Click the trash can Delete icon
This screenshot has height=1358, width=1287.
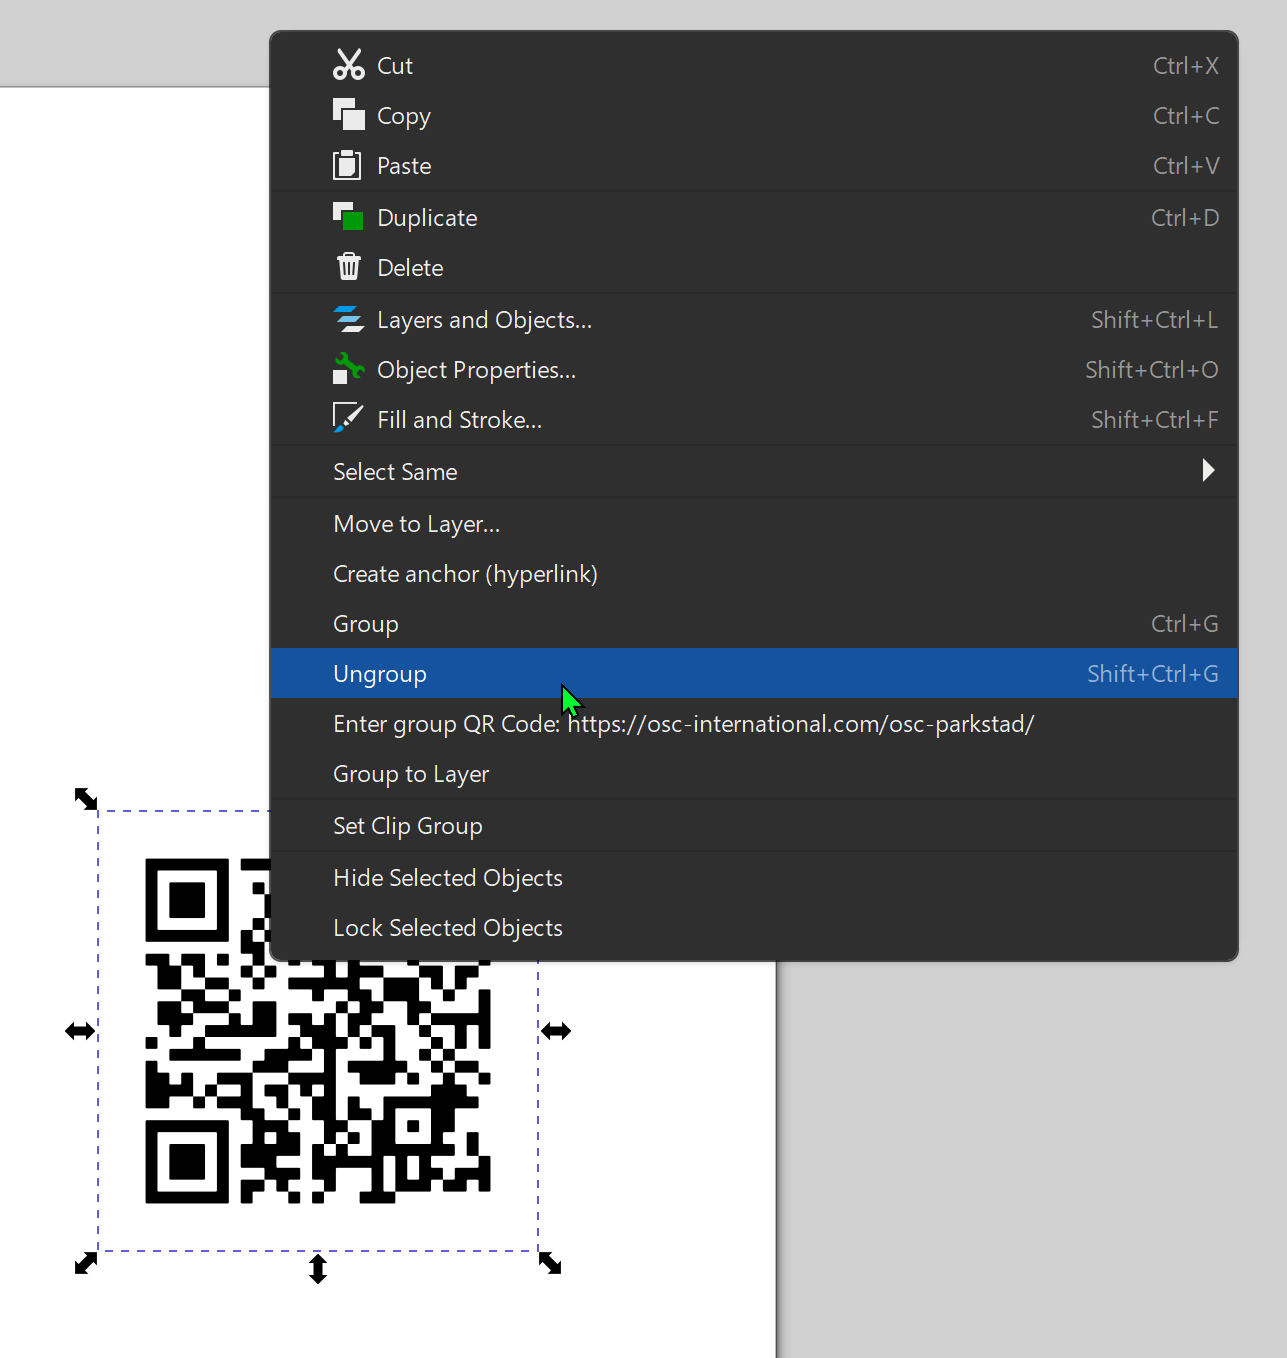click(x=348, y=266)
